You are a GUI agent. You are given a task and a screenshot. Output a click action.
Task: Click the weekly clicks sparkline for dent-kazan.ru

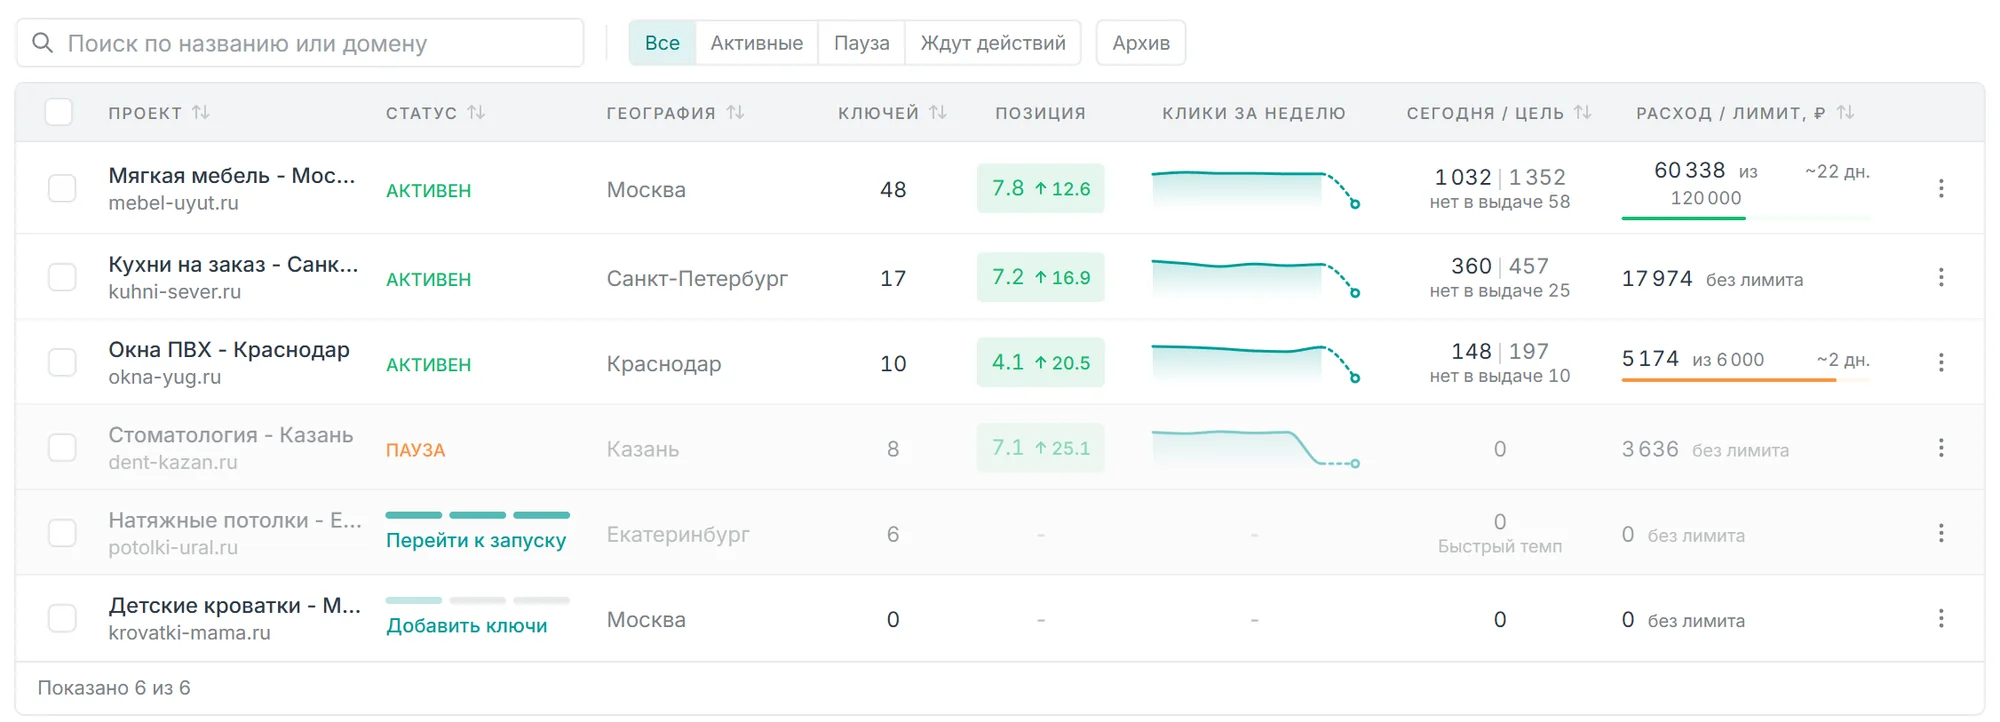(1255, 448)
